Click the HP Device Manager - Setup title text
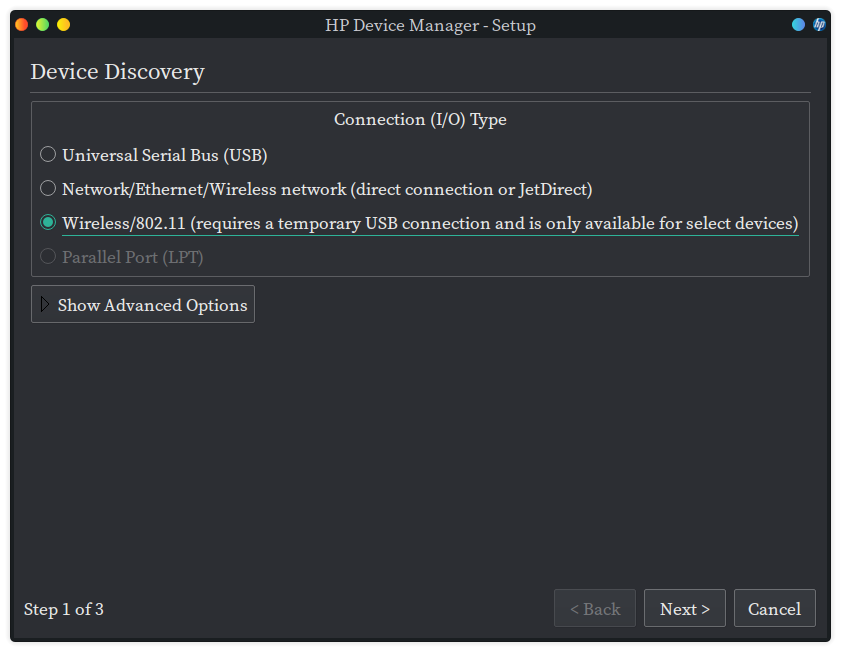The image size is (841, 652). [430, 25]
